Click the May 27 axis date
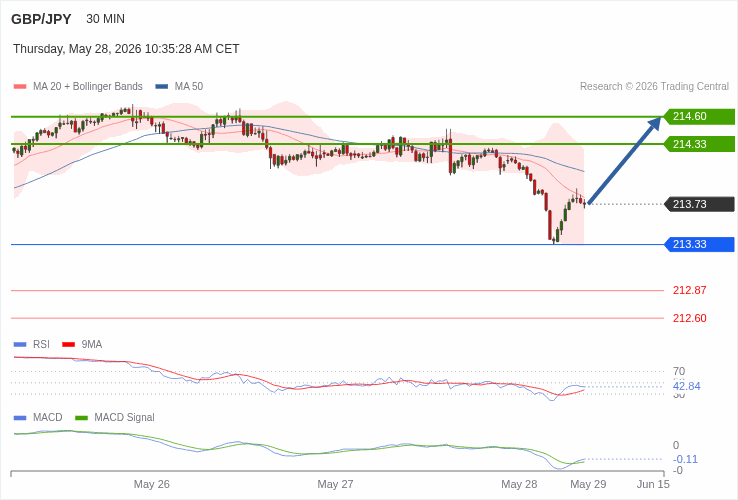 tap(335, 484)
